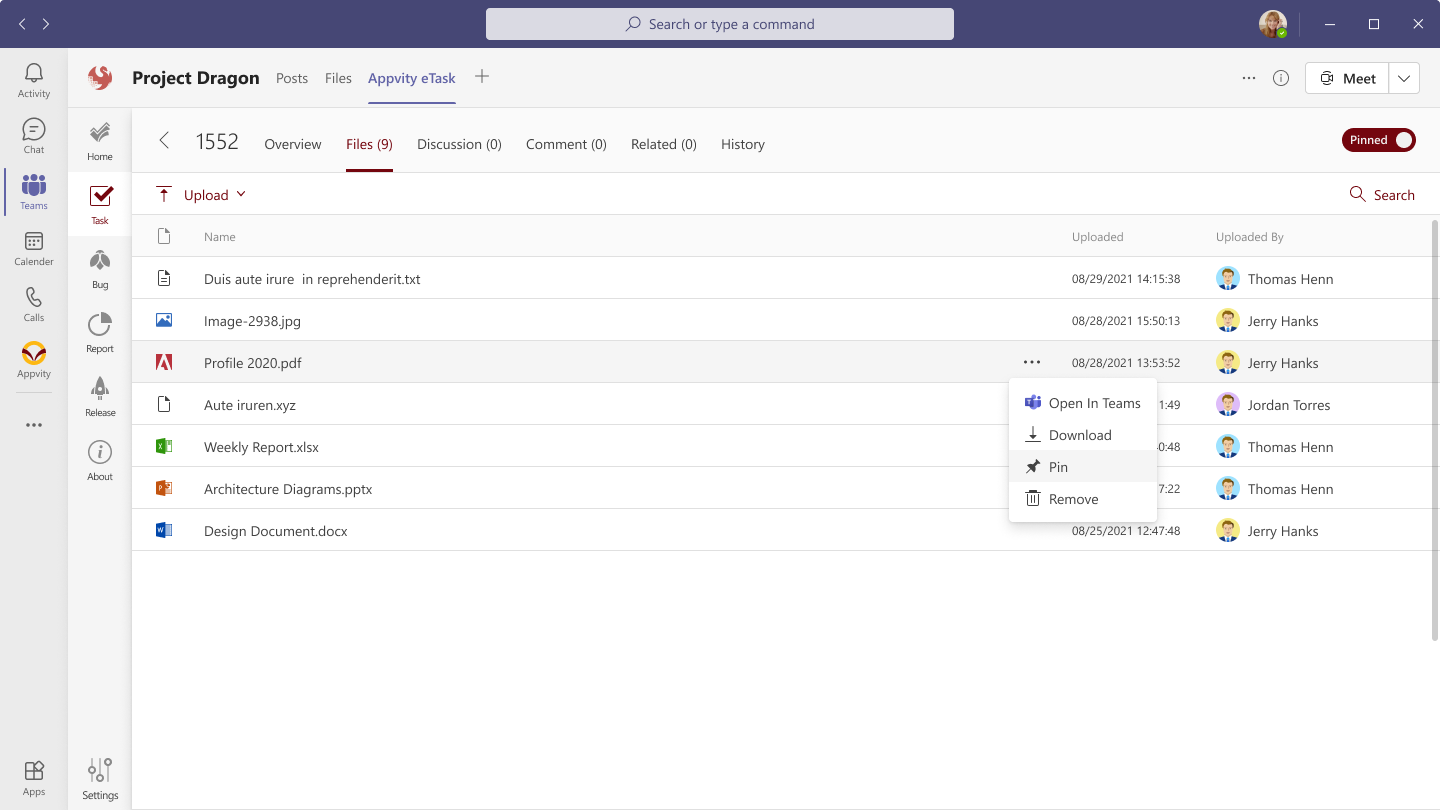
Task: Expand the Meet button dropdown chevron
Action: (x=1404, y=77)
